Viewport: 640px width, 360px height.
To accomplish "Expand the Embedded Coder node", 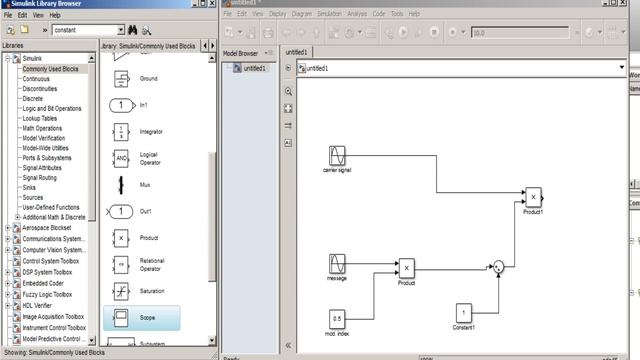I will [7, 283].
